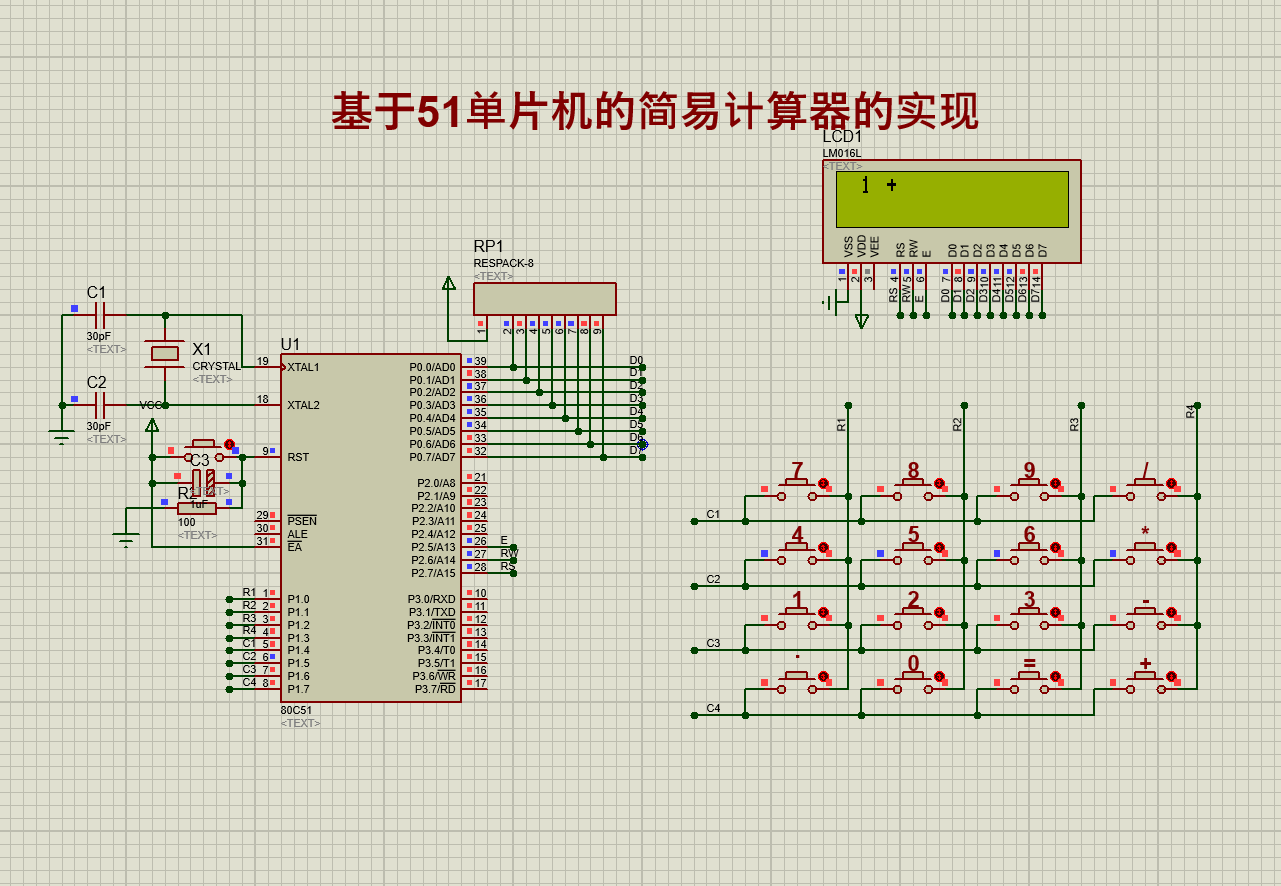Toggle the red latch dot of key 0
The image size is (1281, 886).
940,677
